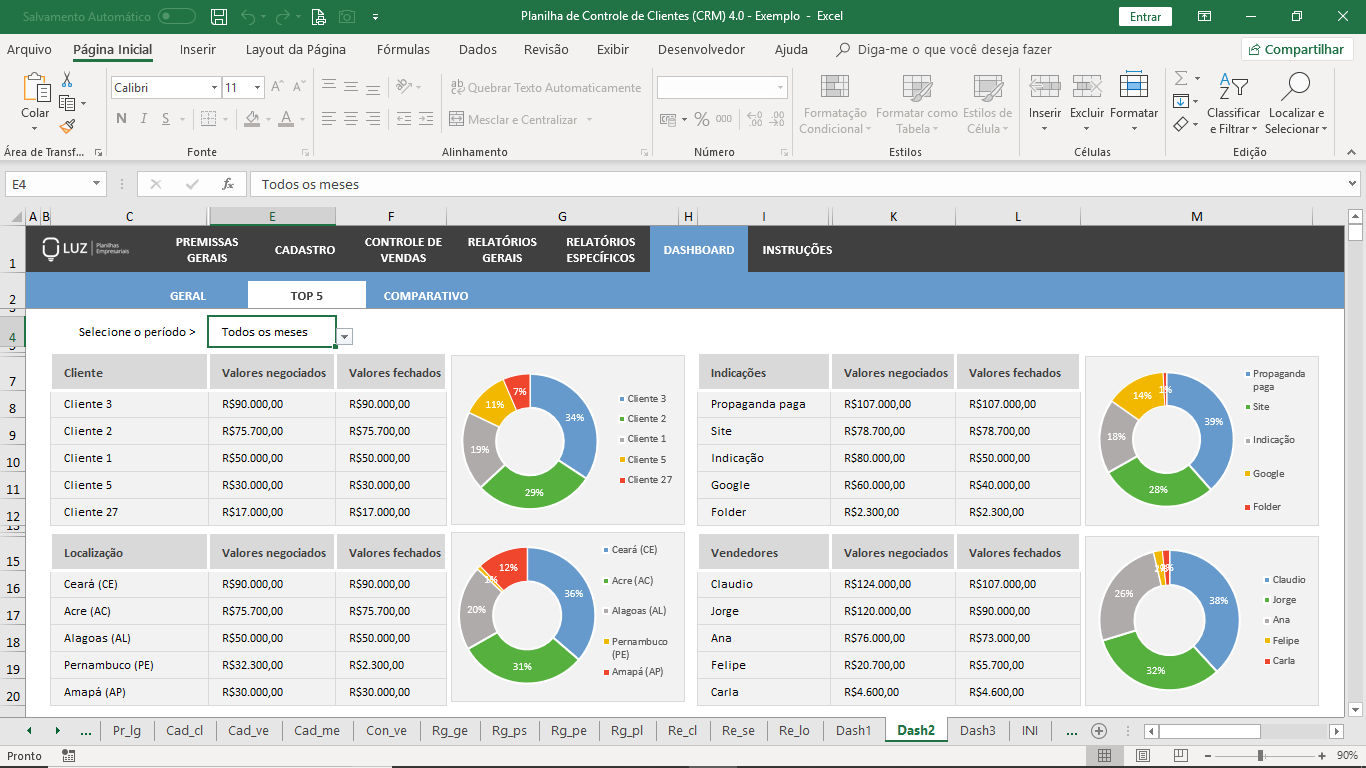This screenshot has height=768, width=1366.
Task: Toggle Bold formatting N button
Action: [121, 119]
